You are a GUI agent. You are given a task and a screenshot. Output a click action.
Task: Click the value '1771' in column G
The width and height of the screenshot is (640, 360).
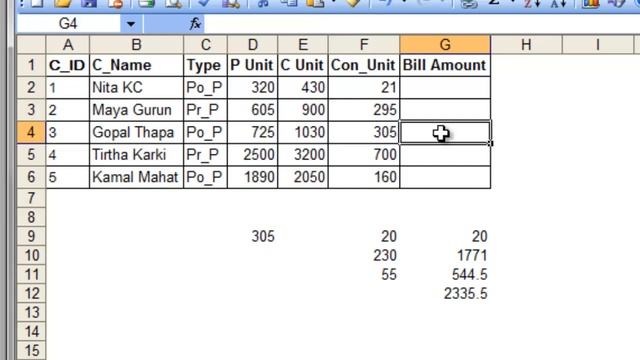pyautogui.click(x=472, y=256)
